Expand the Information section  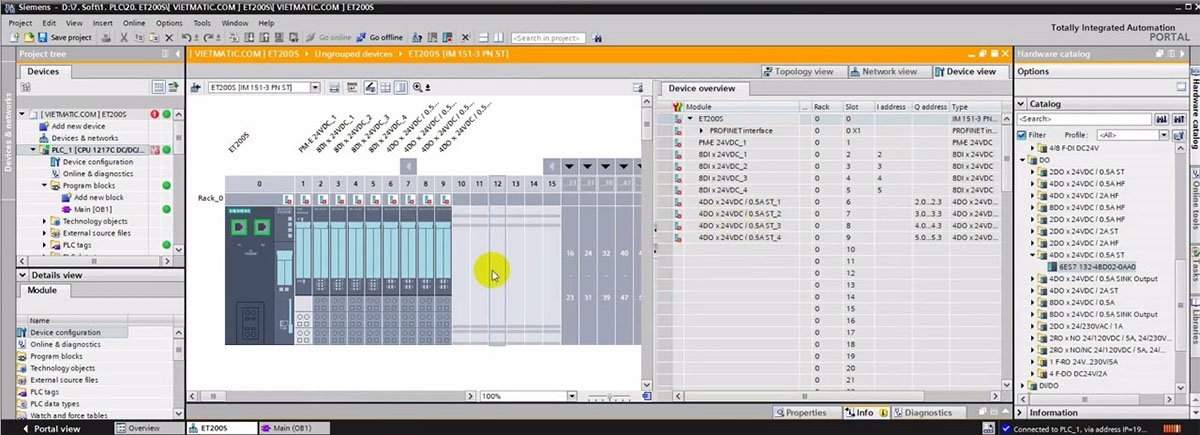click(1022, 412)
